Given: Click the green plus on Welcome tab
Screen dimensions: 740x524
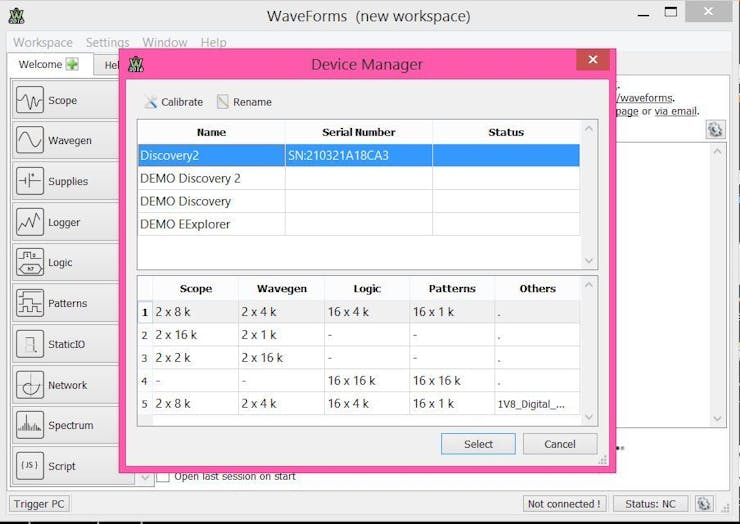Looking at the screenshot, I should point(72,64).
